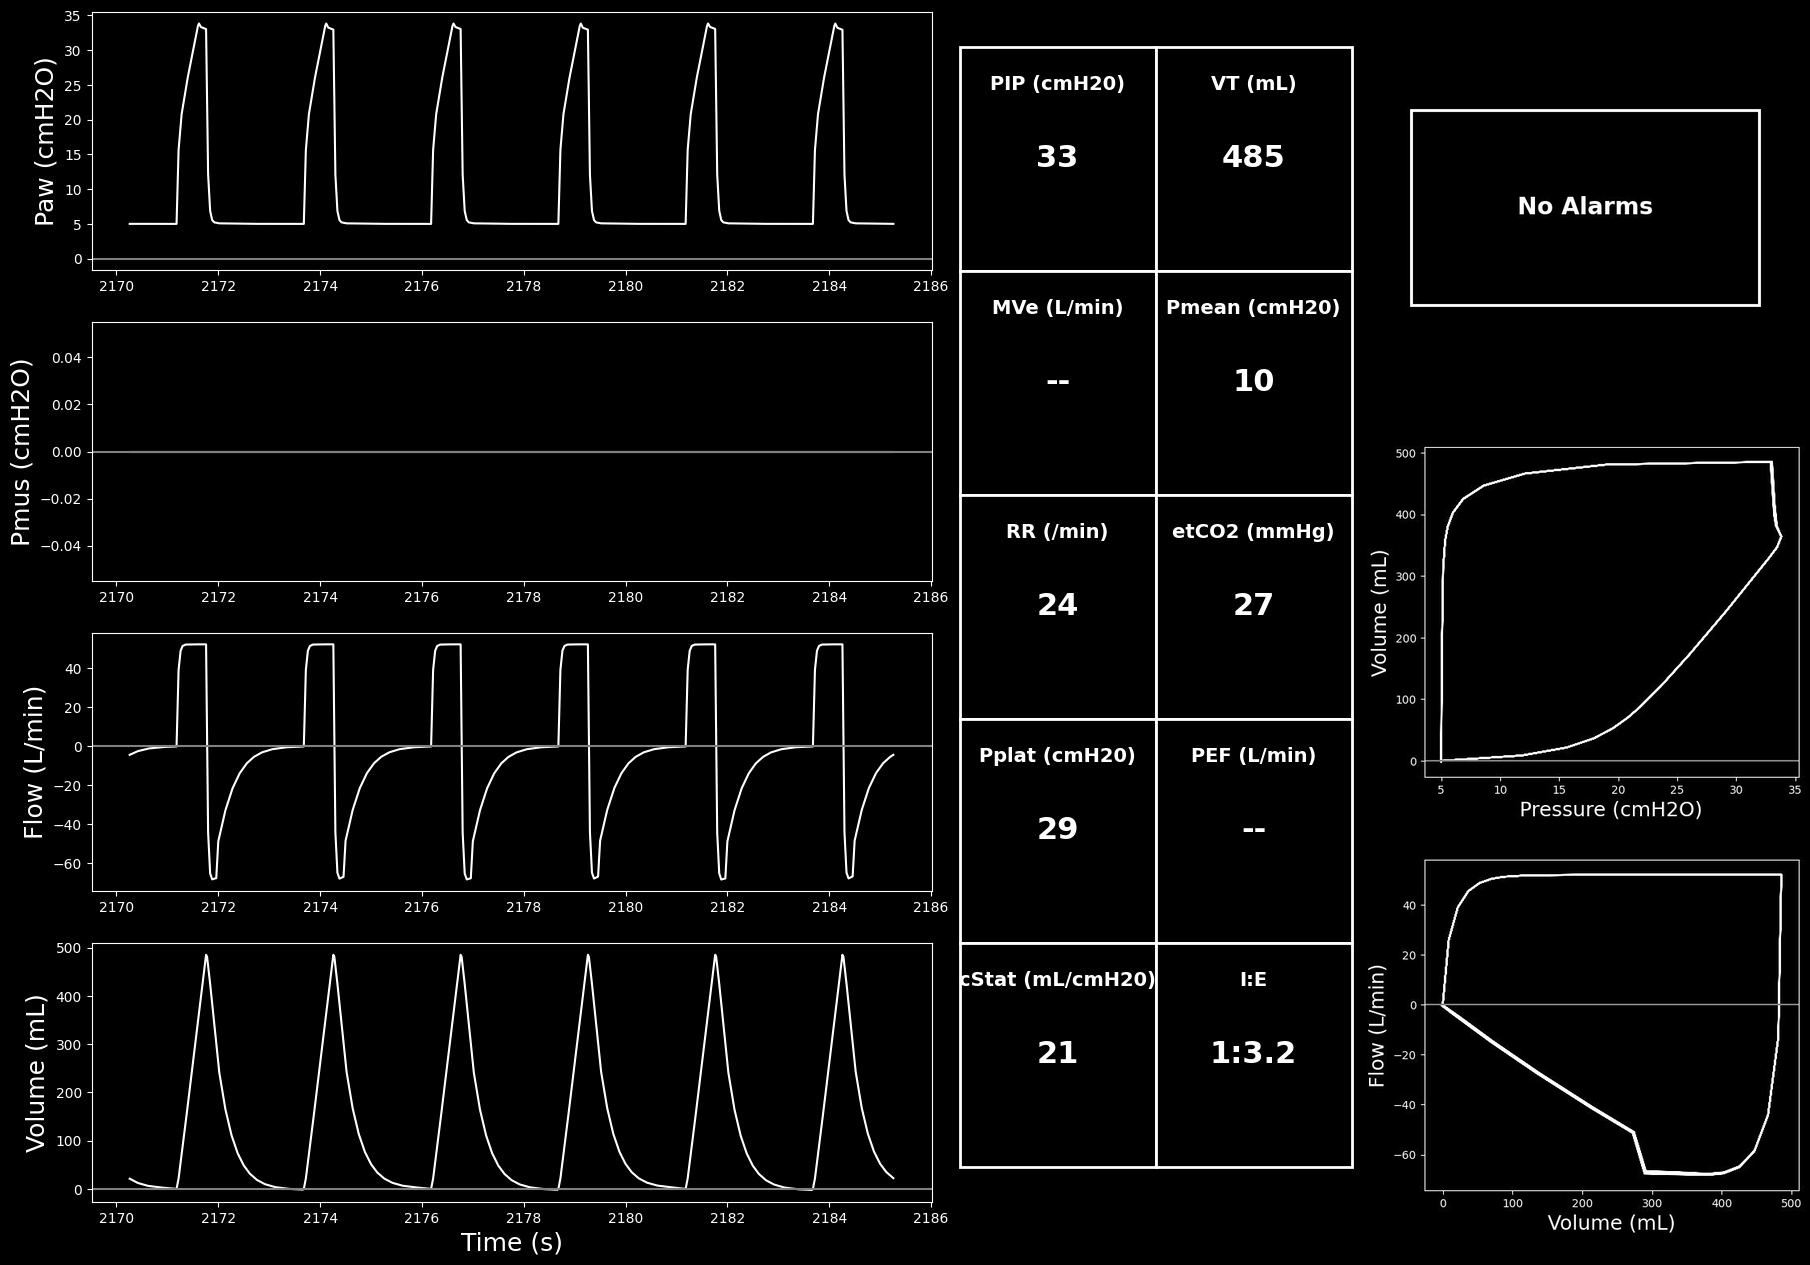Select the MVe (L/min) label

tap(1057, 308)
